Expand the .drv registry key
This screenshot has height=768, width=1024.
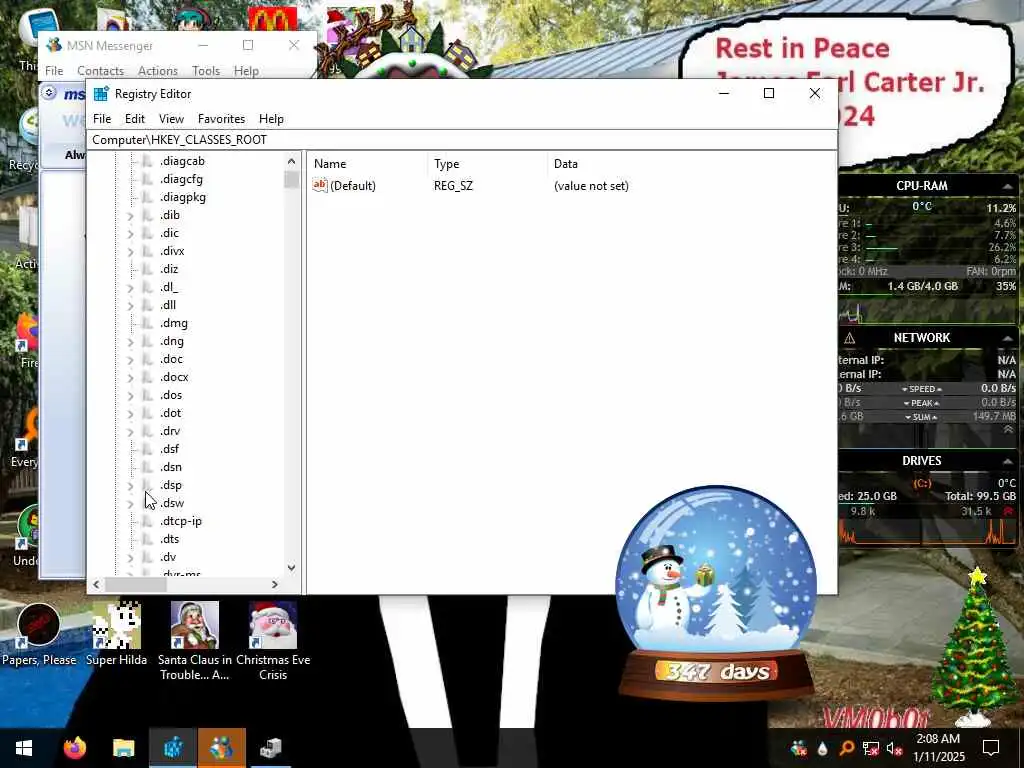tap(130, 432)
